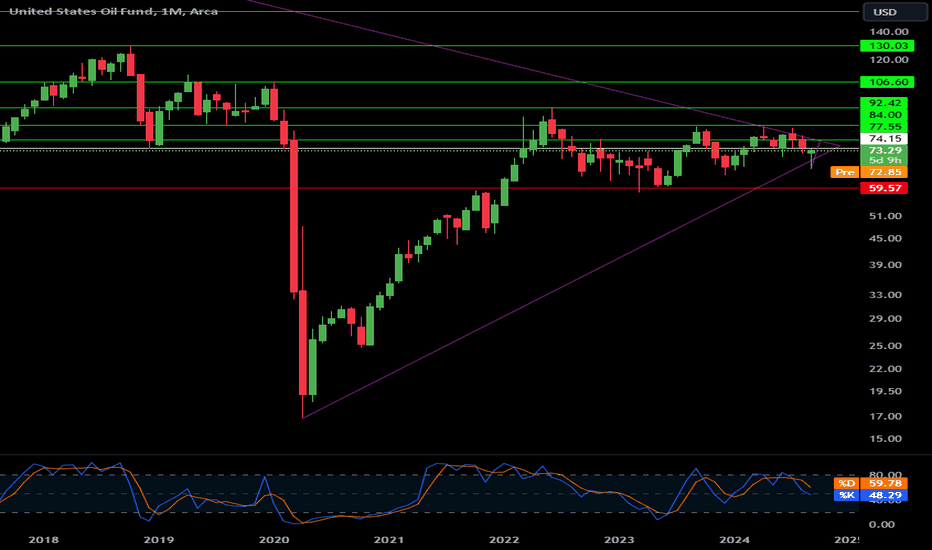
Task: Click the 2021 time axis label
Action: point(389,540)
